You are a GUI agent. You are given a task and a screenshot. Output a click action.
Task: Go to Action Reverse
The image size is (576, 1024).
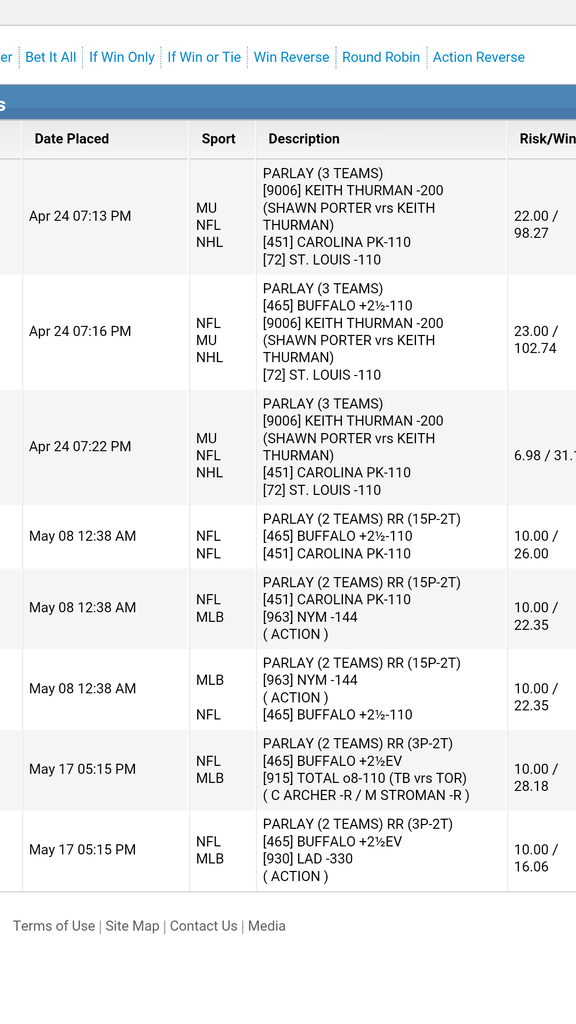(x=479, y=57)
